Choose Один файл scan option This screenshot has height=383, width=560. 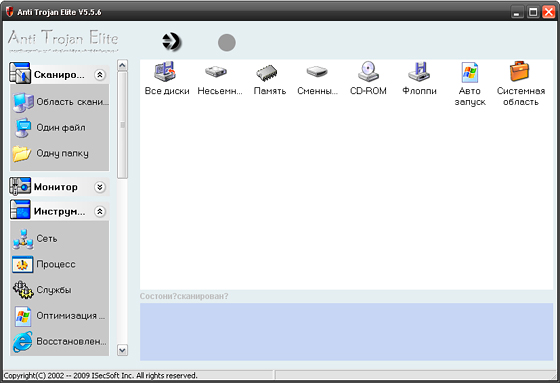(49, 128)
